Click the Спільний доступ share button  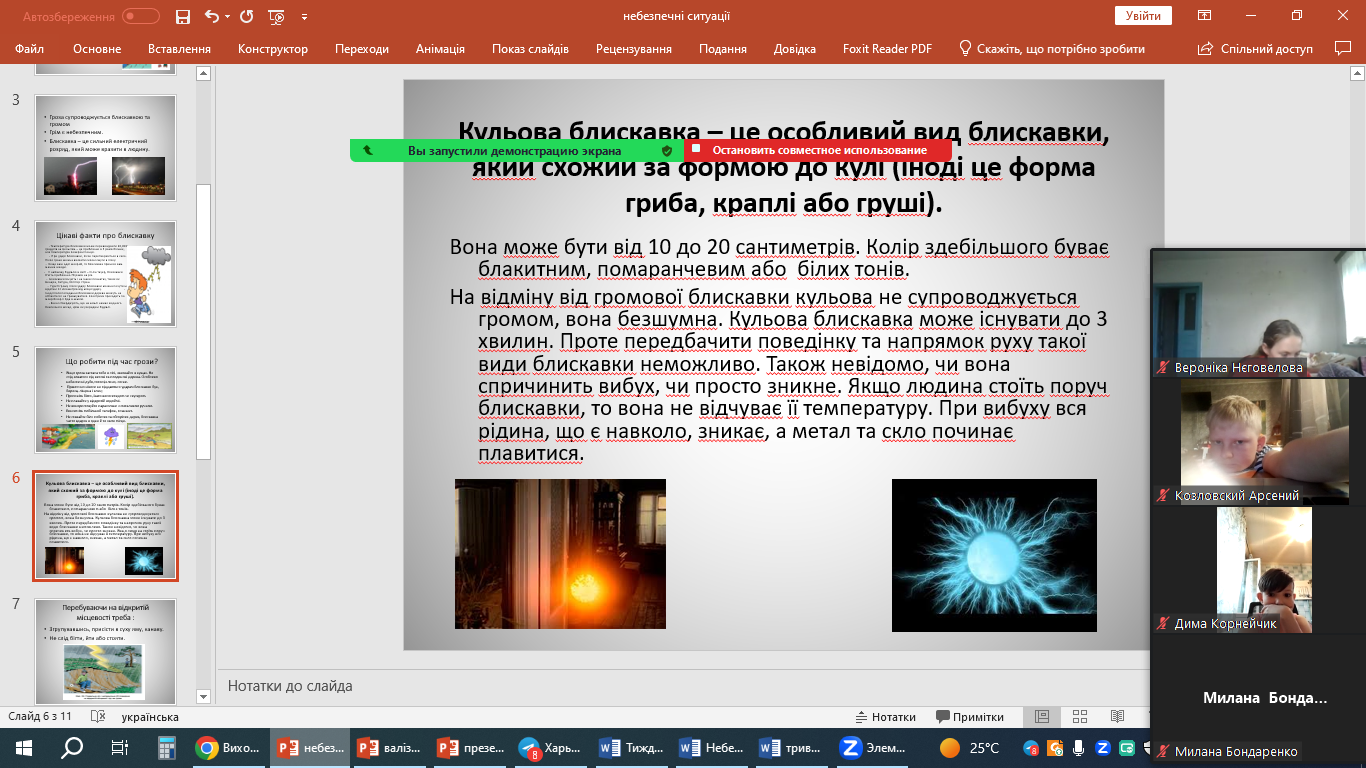[x=1256, y=49]
